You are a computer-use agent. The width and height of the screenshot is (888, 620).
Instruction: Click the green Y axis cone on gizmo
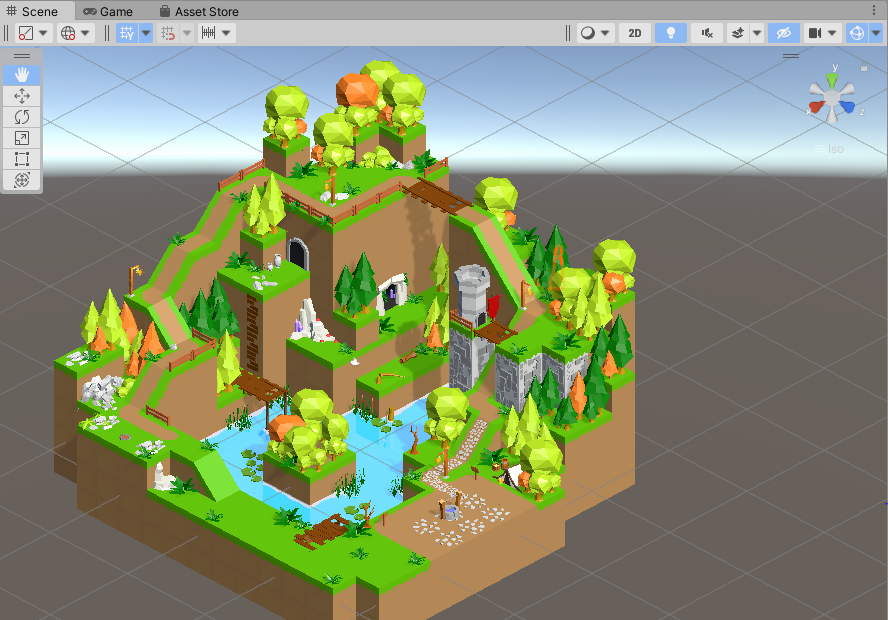pyautogui.click(x=831, y=80)
